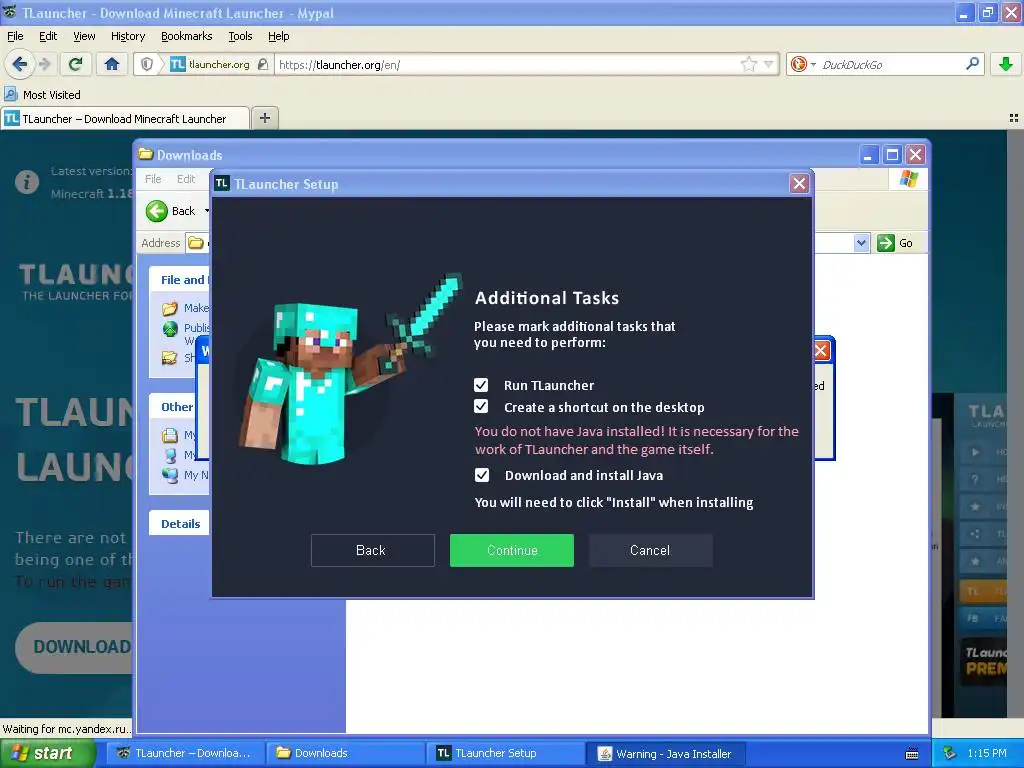The width and height of the screenshot is (1024, 768).
Task: Switch to TLauncher Setup taskbar button
Action: (507, 753)
